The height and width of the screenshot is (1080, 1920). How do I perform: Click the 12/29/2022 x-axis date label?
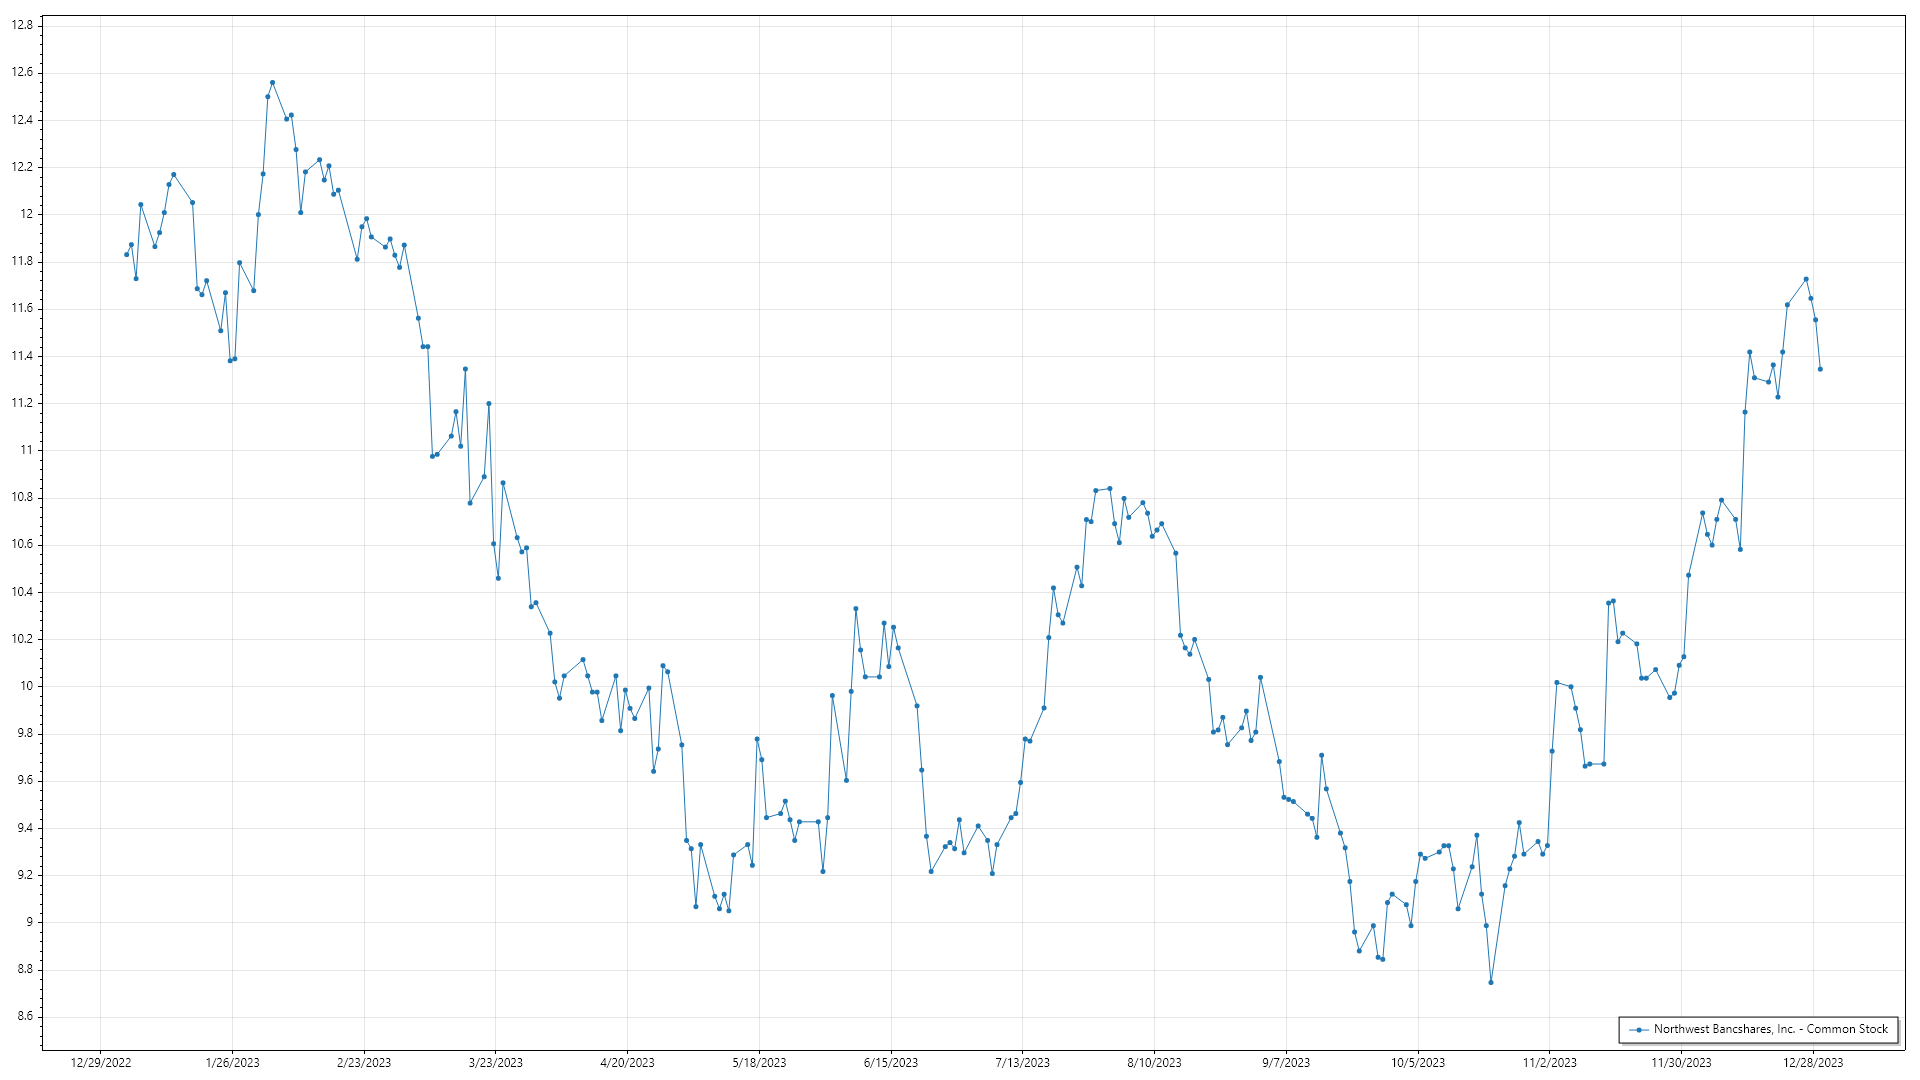(101, 1063)
